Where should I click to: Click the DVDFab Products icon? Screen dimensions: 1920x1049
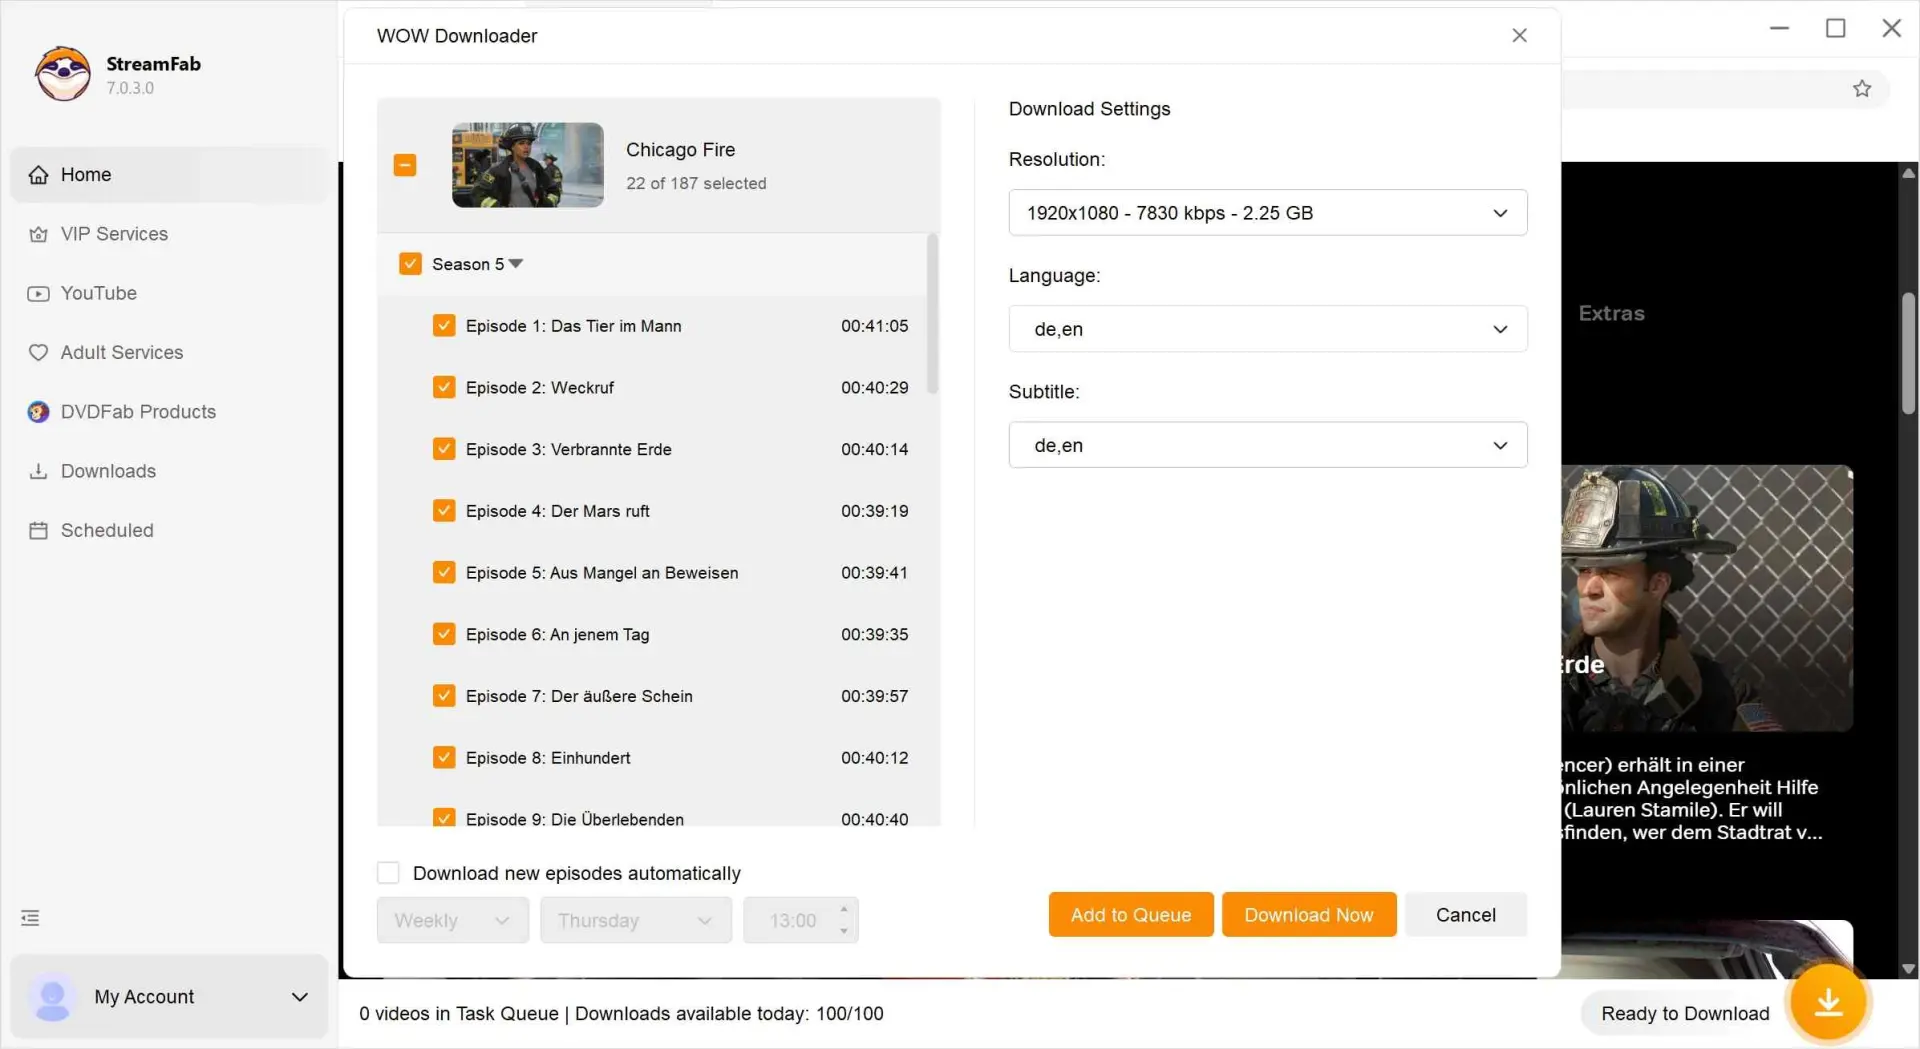(38, 412)
